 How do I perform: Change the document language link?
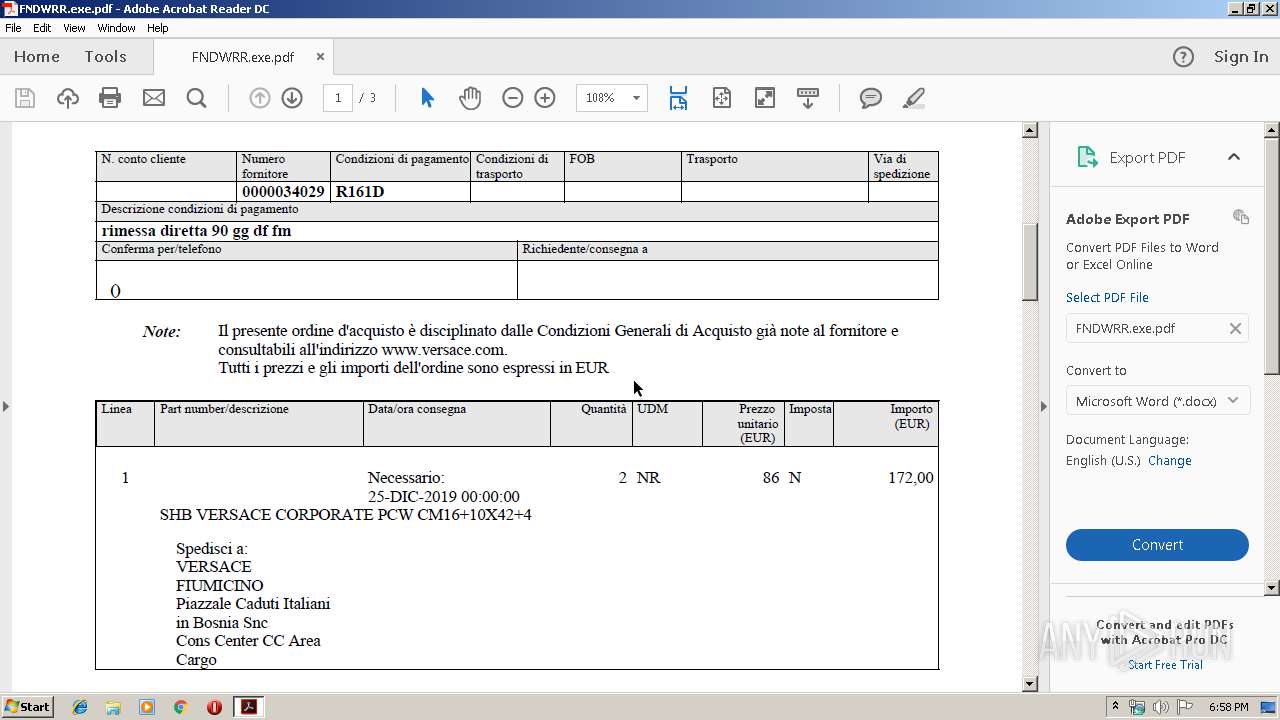click(1170, 461)
